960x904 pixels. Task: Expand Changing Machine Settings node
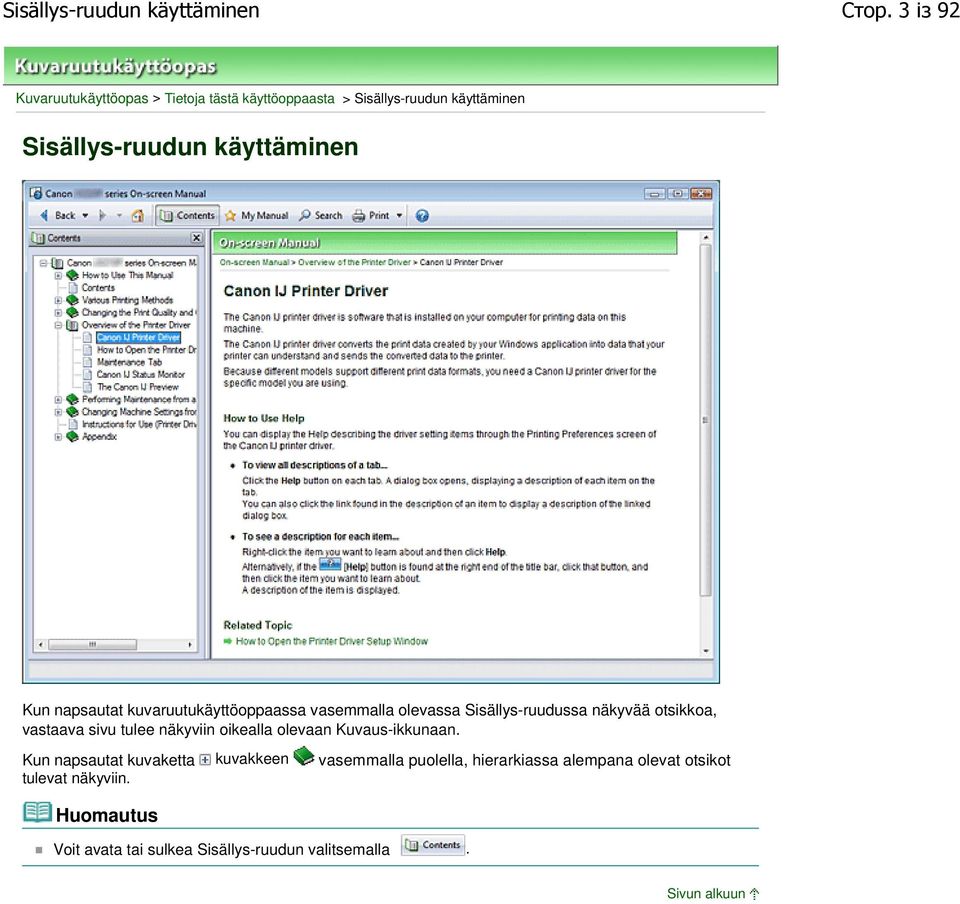click(58, 412)
